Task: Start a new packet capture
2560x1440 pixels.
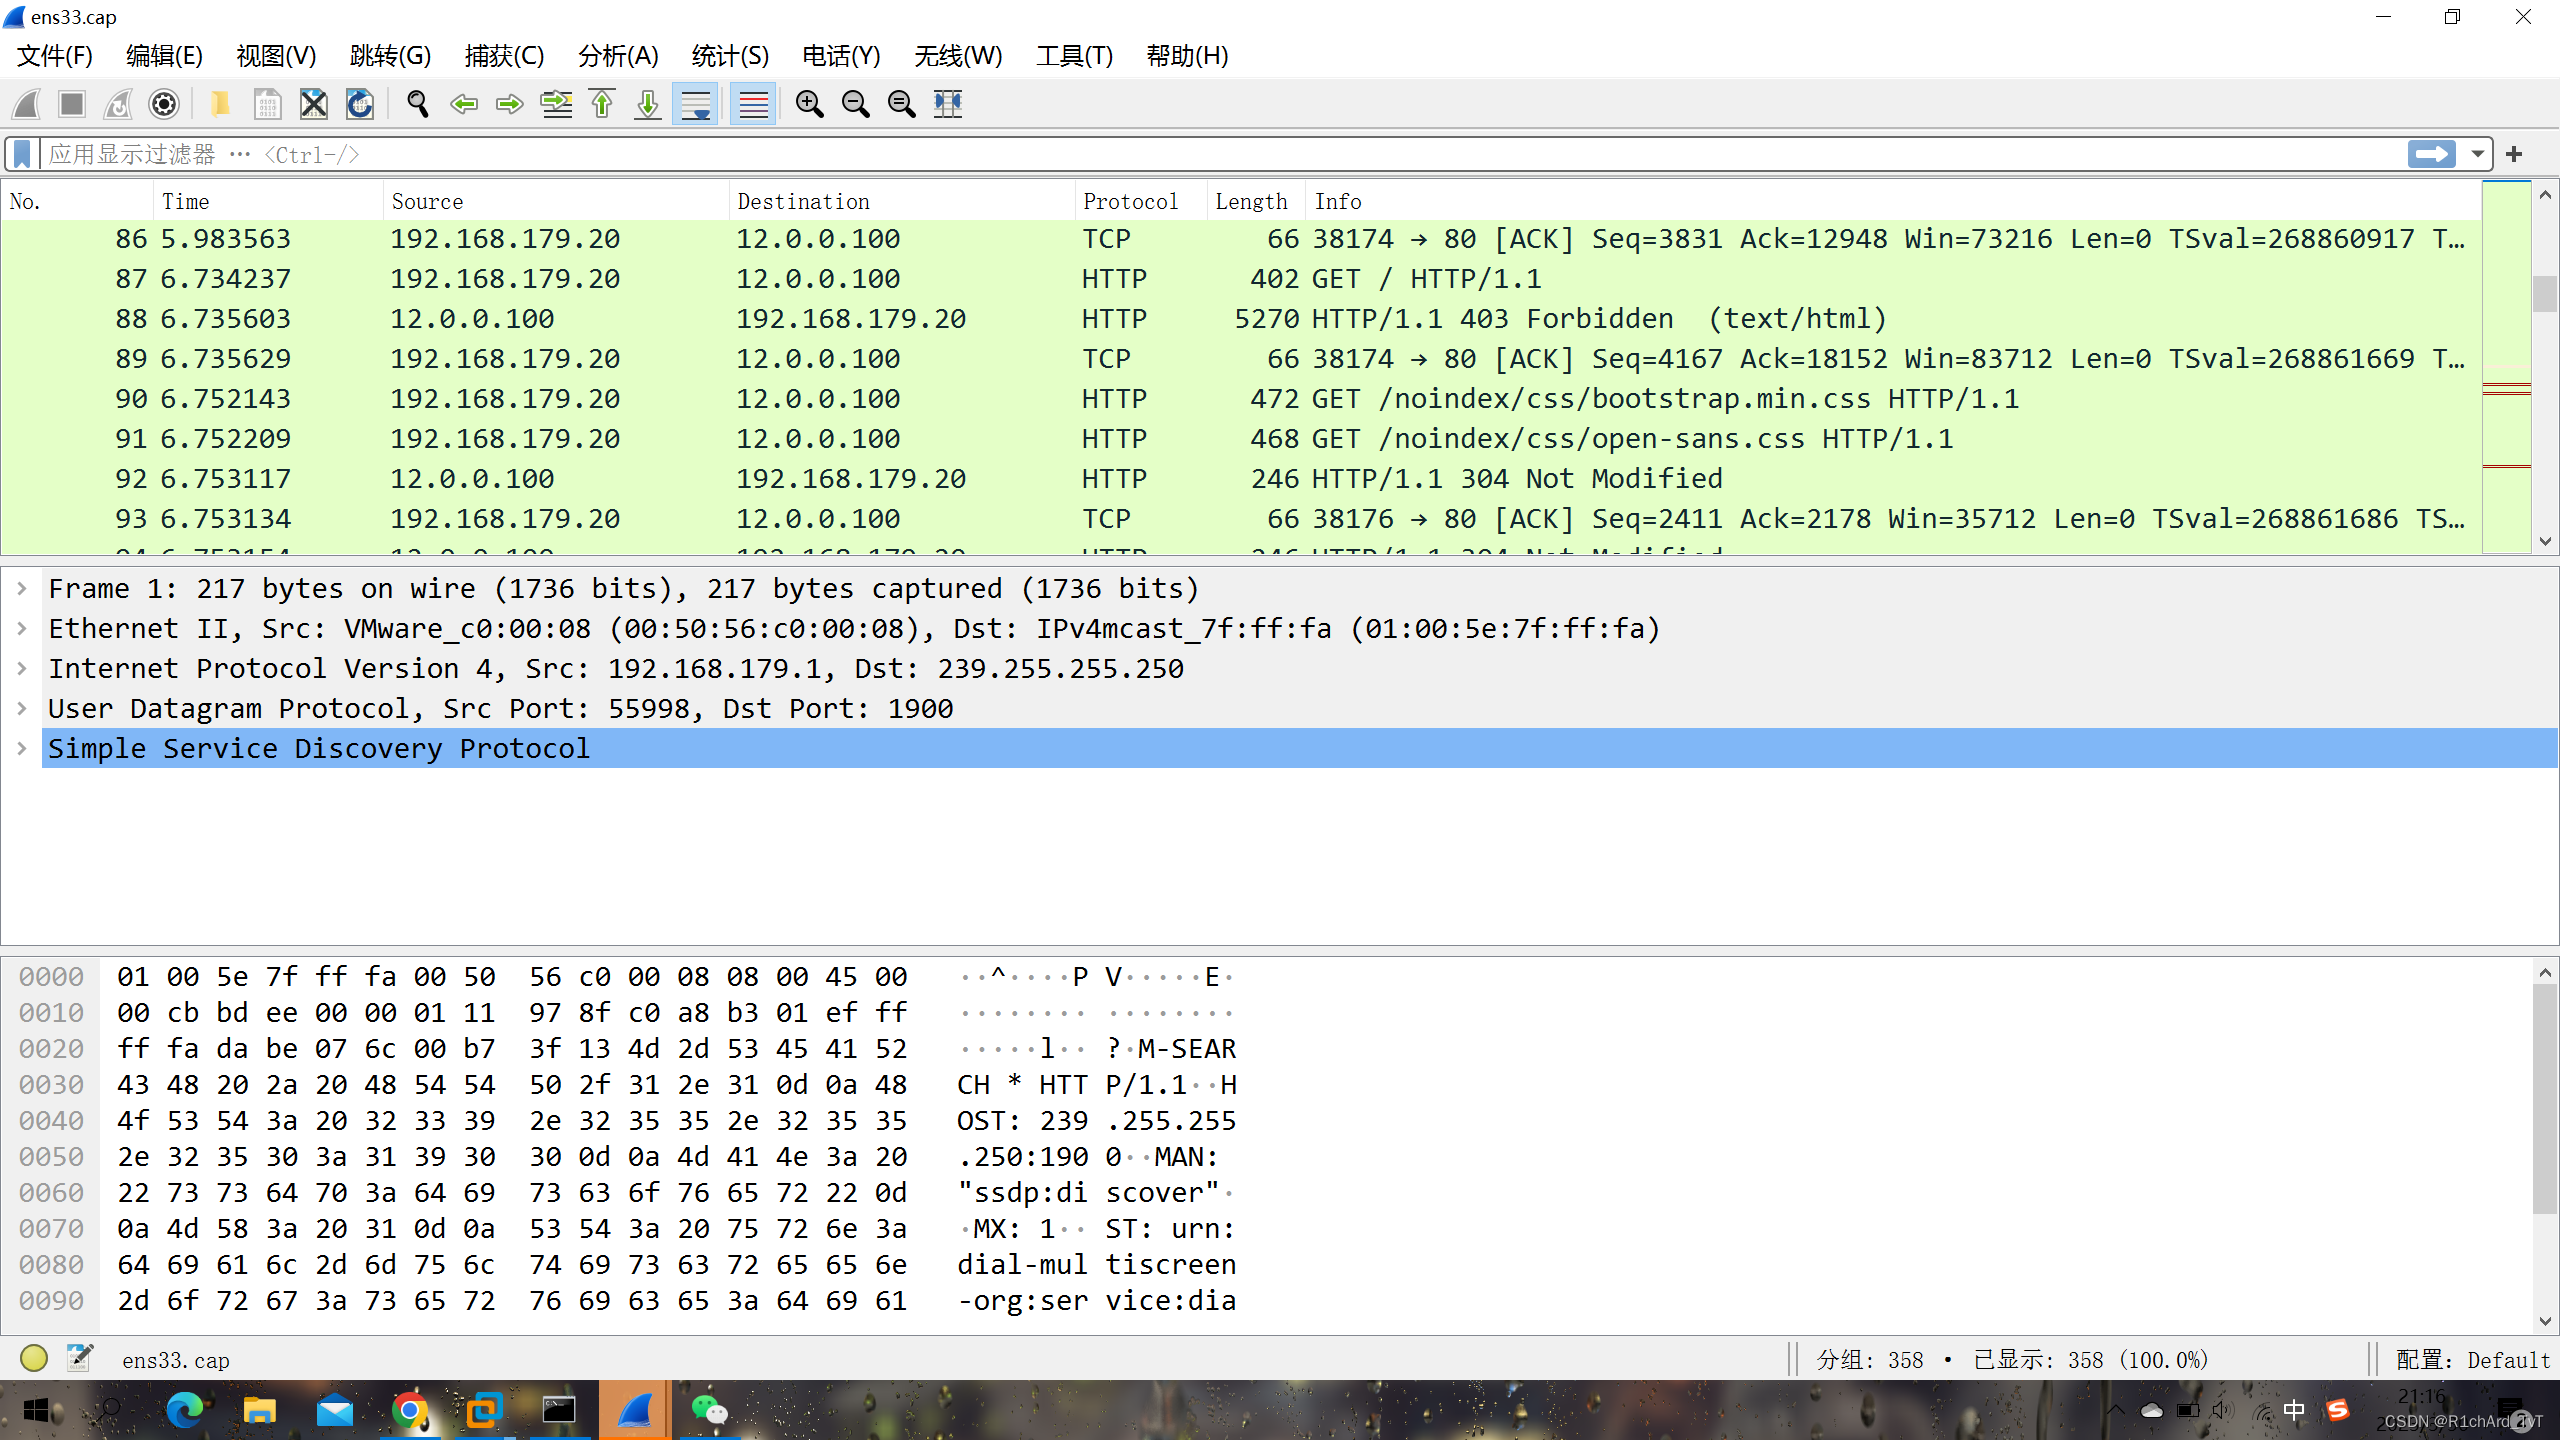Action: pos(25,104)
